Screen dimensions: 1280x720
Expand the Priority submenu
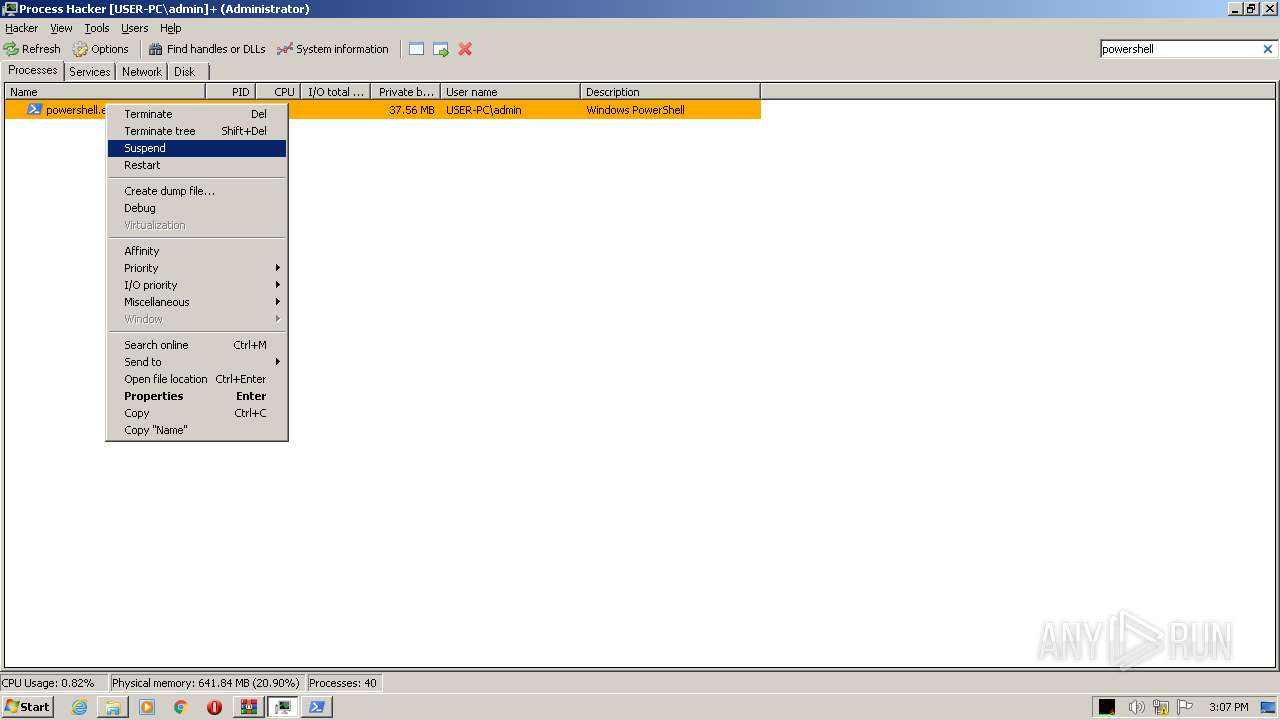(197, 268)
